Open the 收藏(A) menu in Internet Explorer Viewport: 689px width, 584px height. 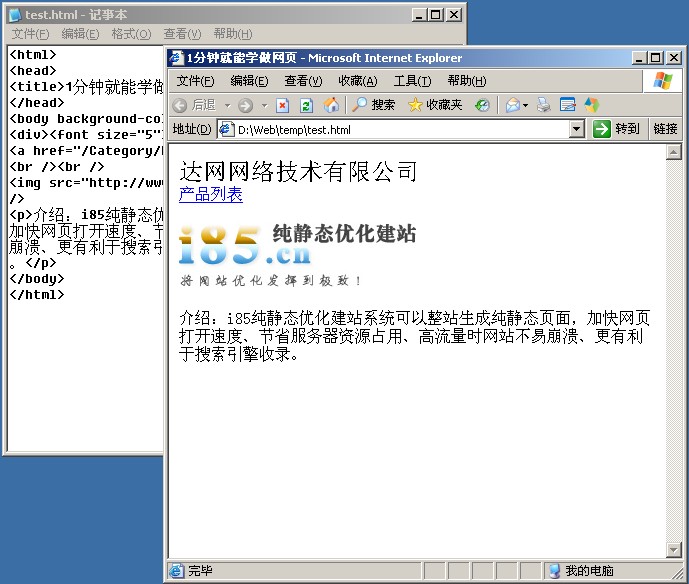(358, 81)
